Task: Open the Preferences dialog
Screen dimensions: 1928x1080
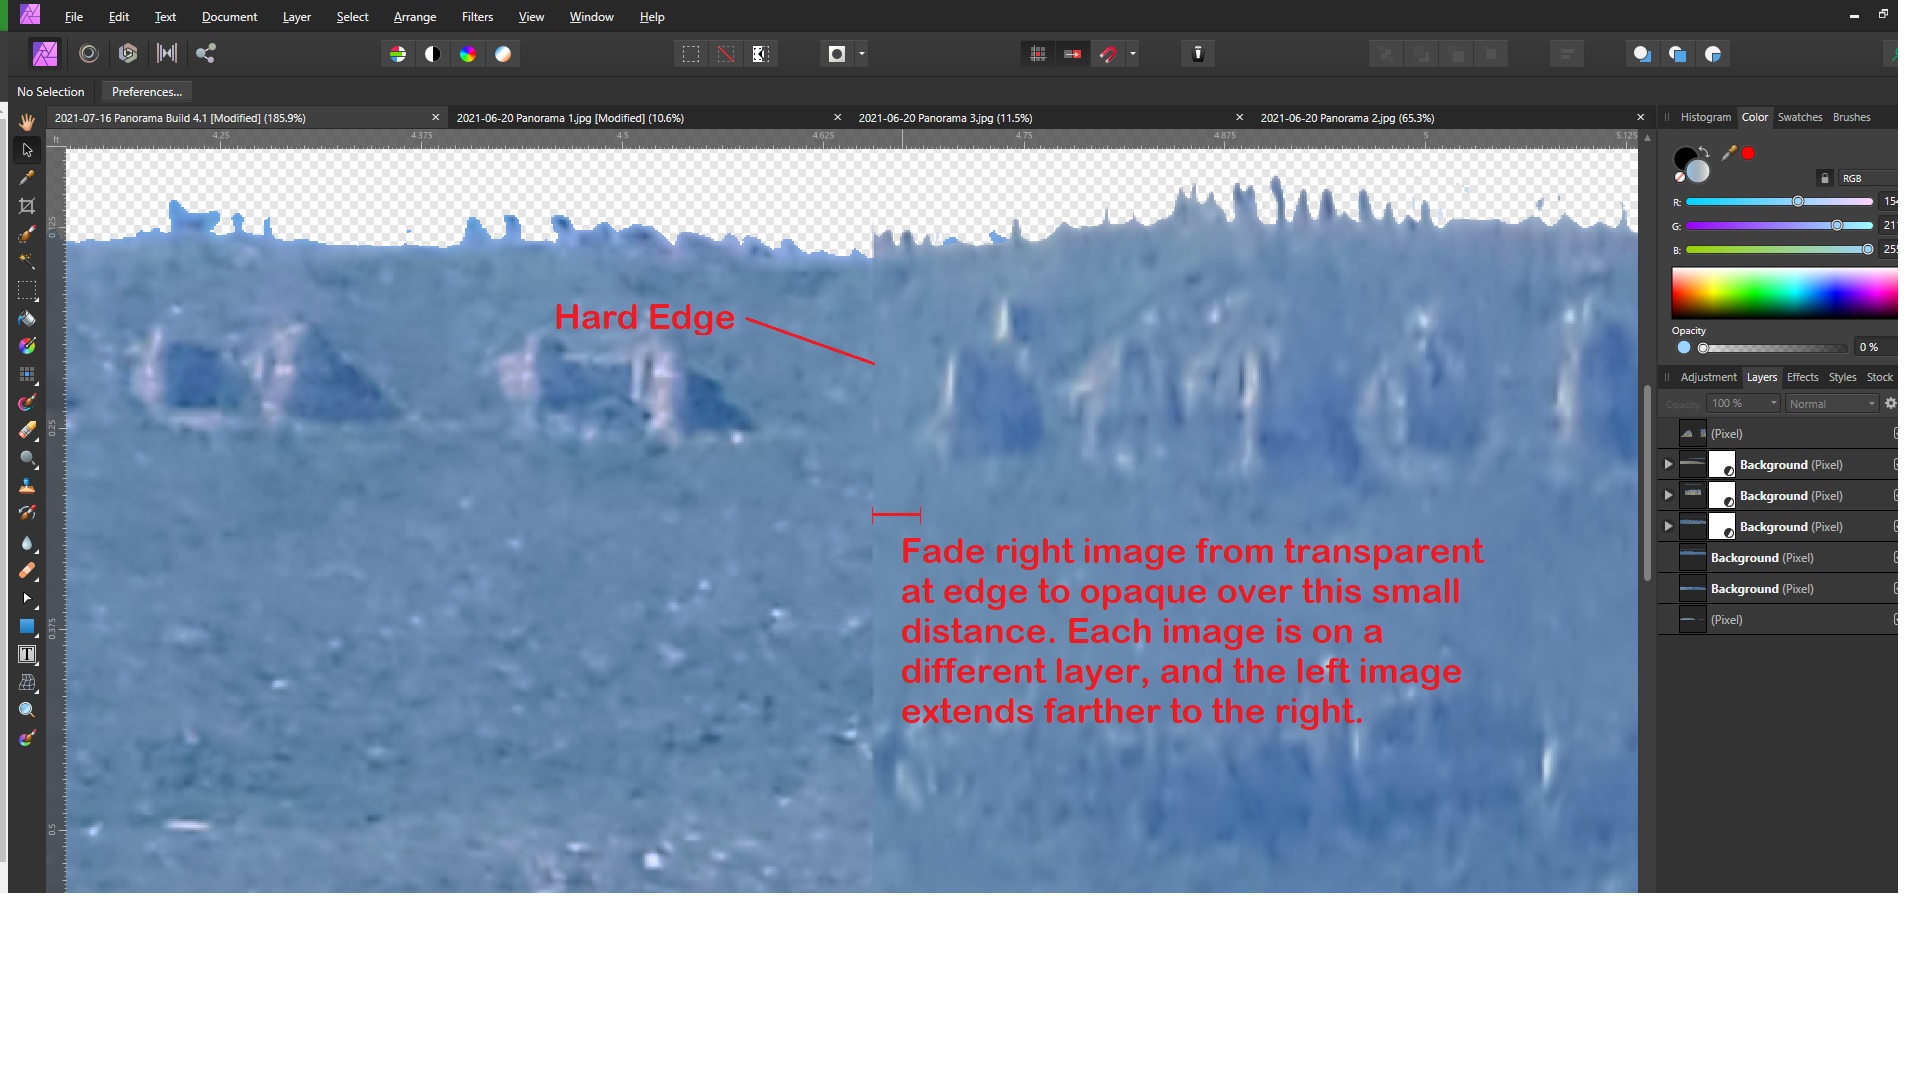Action: (x=146, y=91)
